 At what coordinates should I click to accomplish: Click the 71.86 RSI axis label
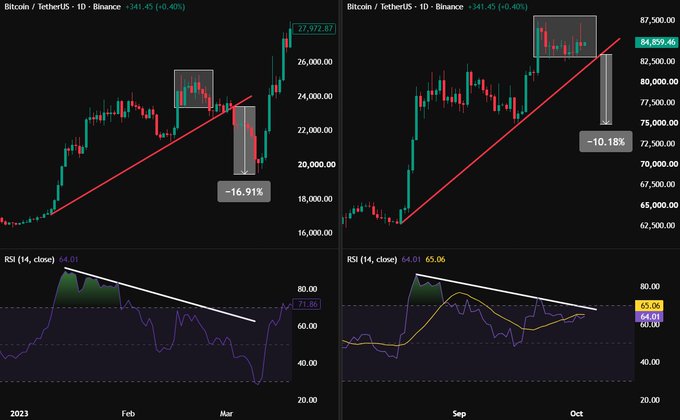pyautogui.click(x=307, y=304)
